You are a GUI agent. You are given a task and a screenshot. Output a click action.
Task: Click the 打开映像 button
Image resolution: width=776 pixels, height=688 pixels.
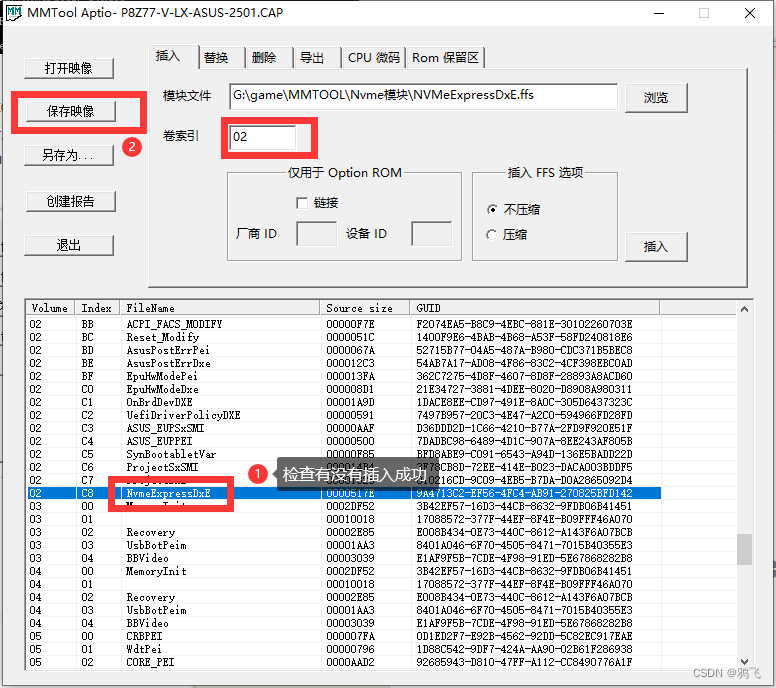69,68
